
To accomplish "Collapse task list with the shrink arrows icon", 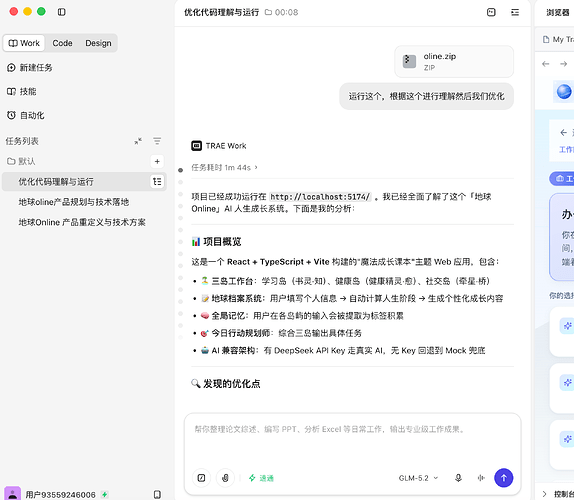I will pos(138,141).
